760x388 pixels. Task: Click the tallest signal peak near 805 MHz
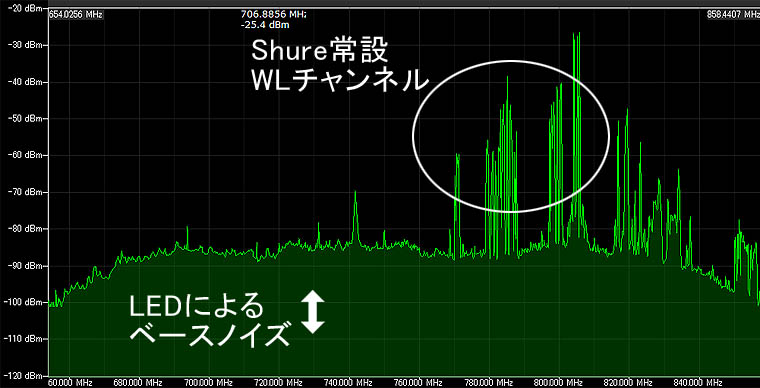[576, 35]
